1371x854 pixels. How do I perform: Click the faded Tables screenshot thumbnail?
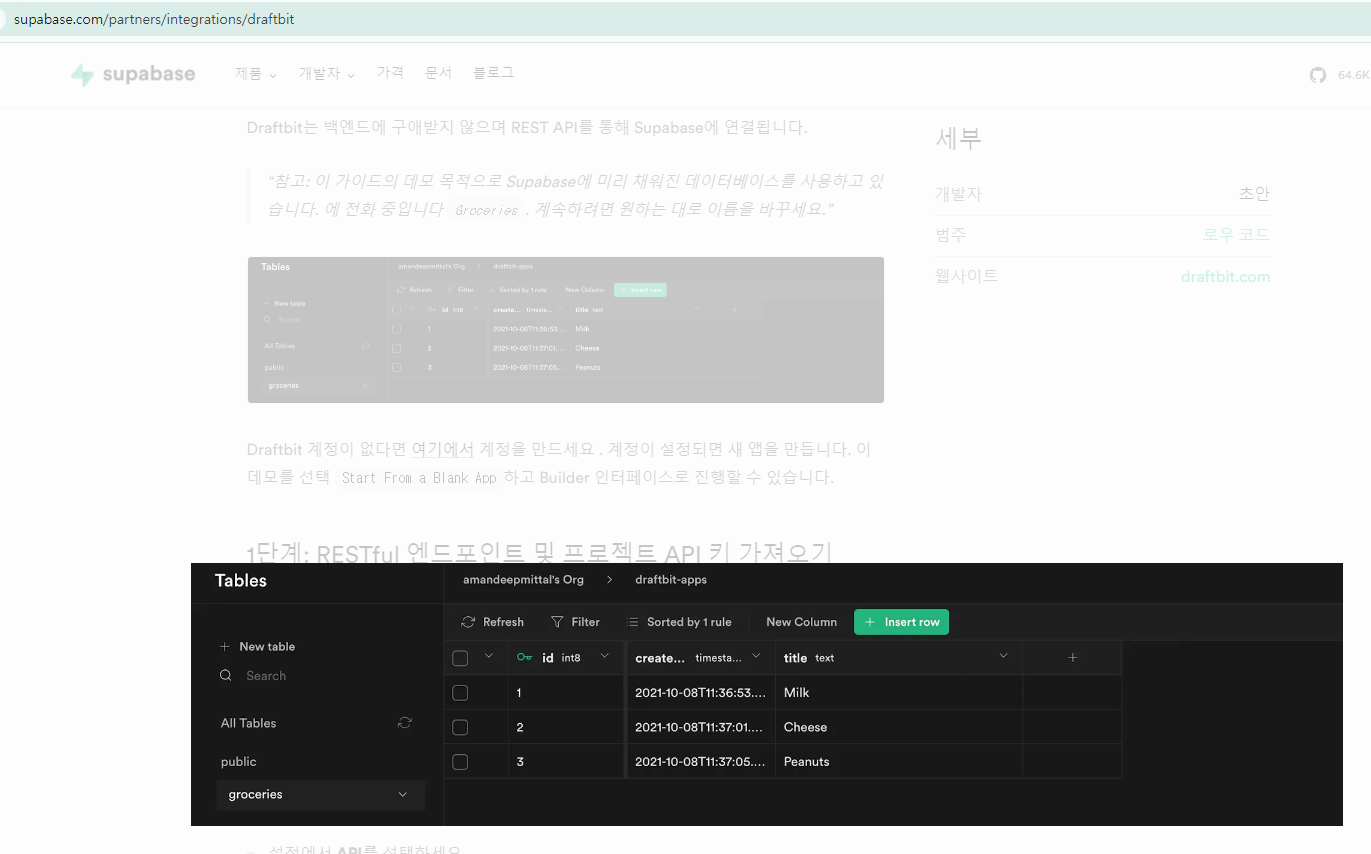(x=566, y=330)
